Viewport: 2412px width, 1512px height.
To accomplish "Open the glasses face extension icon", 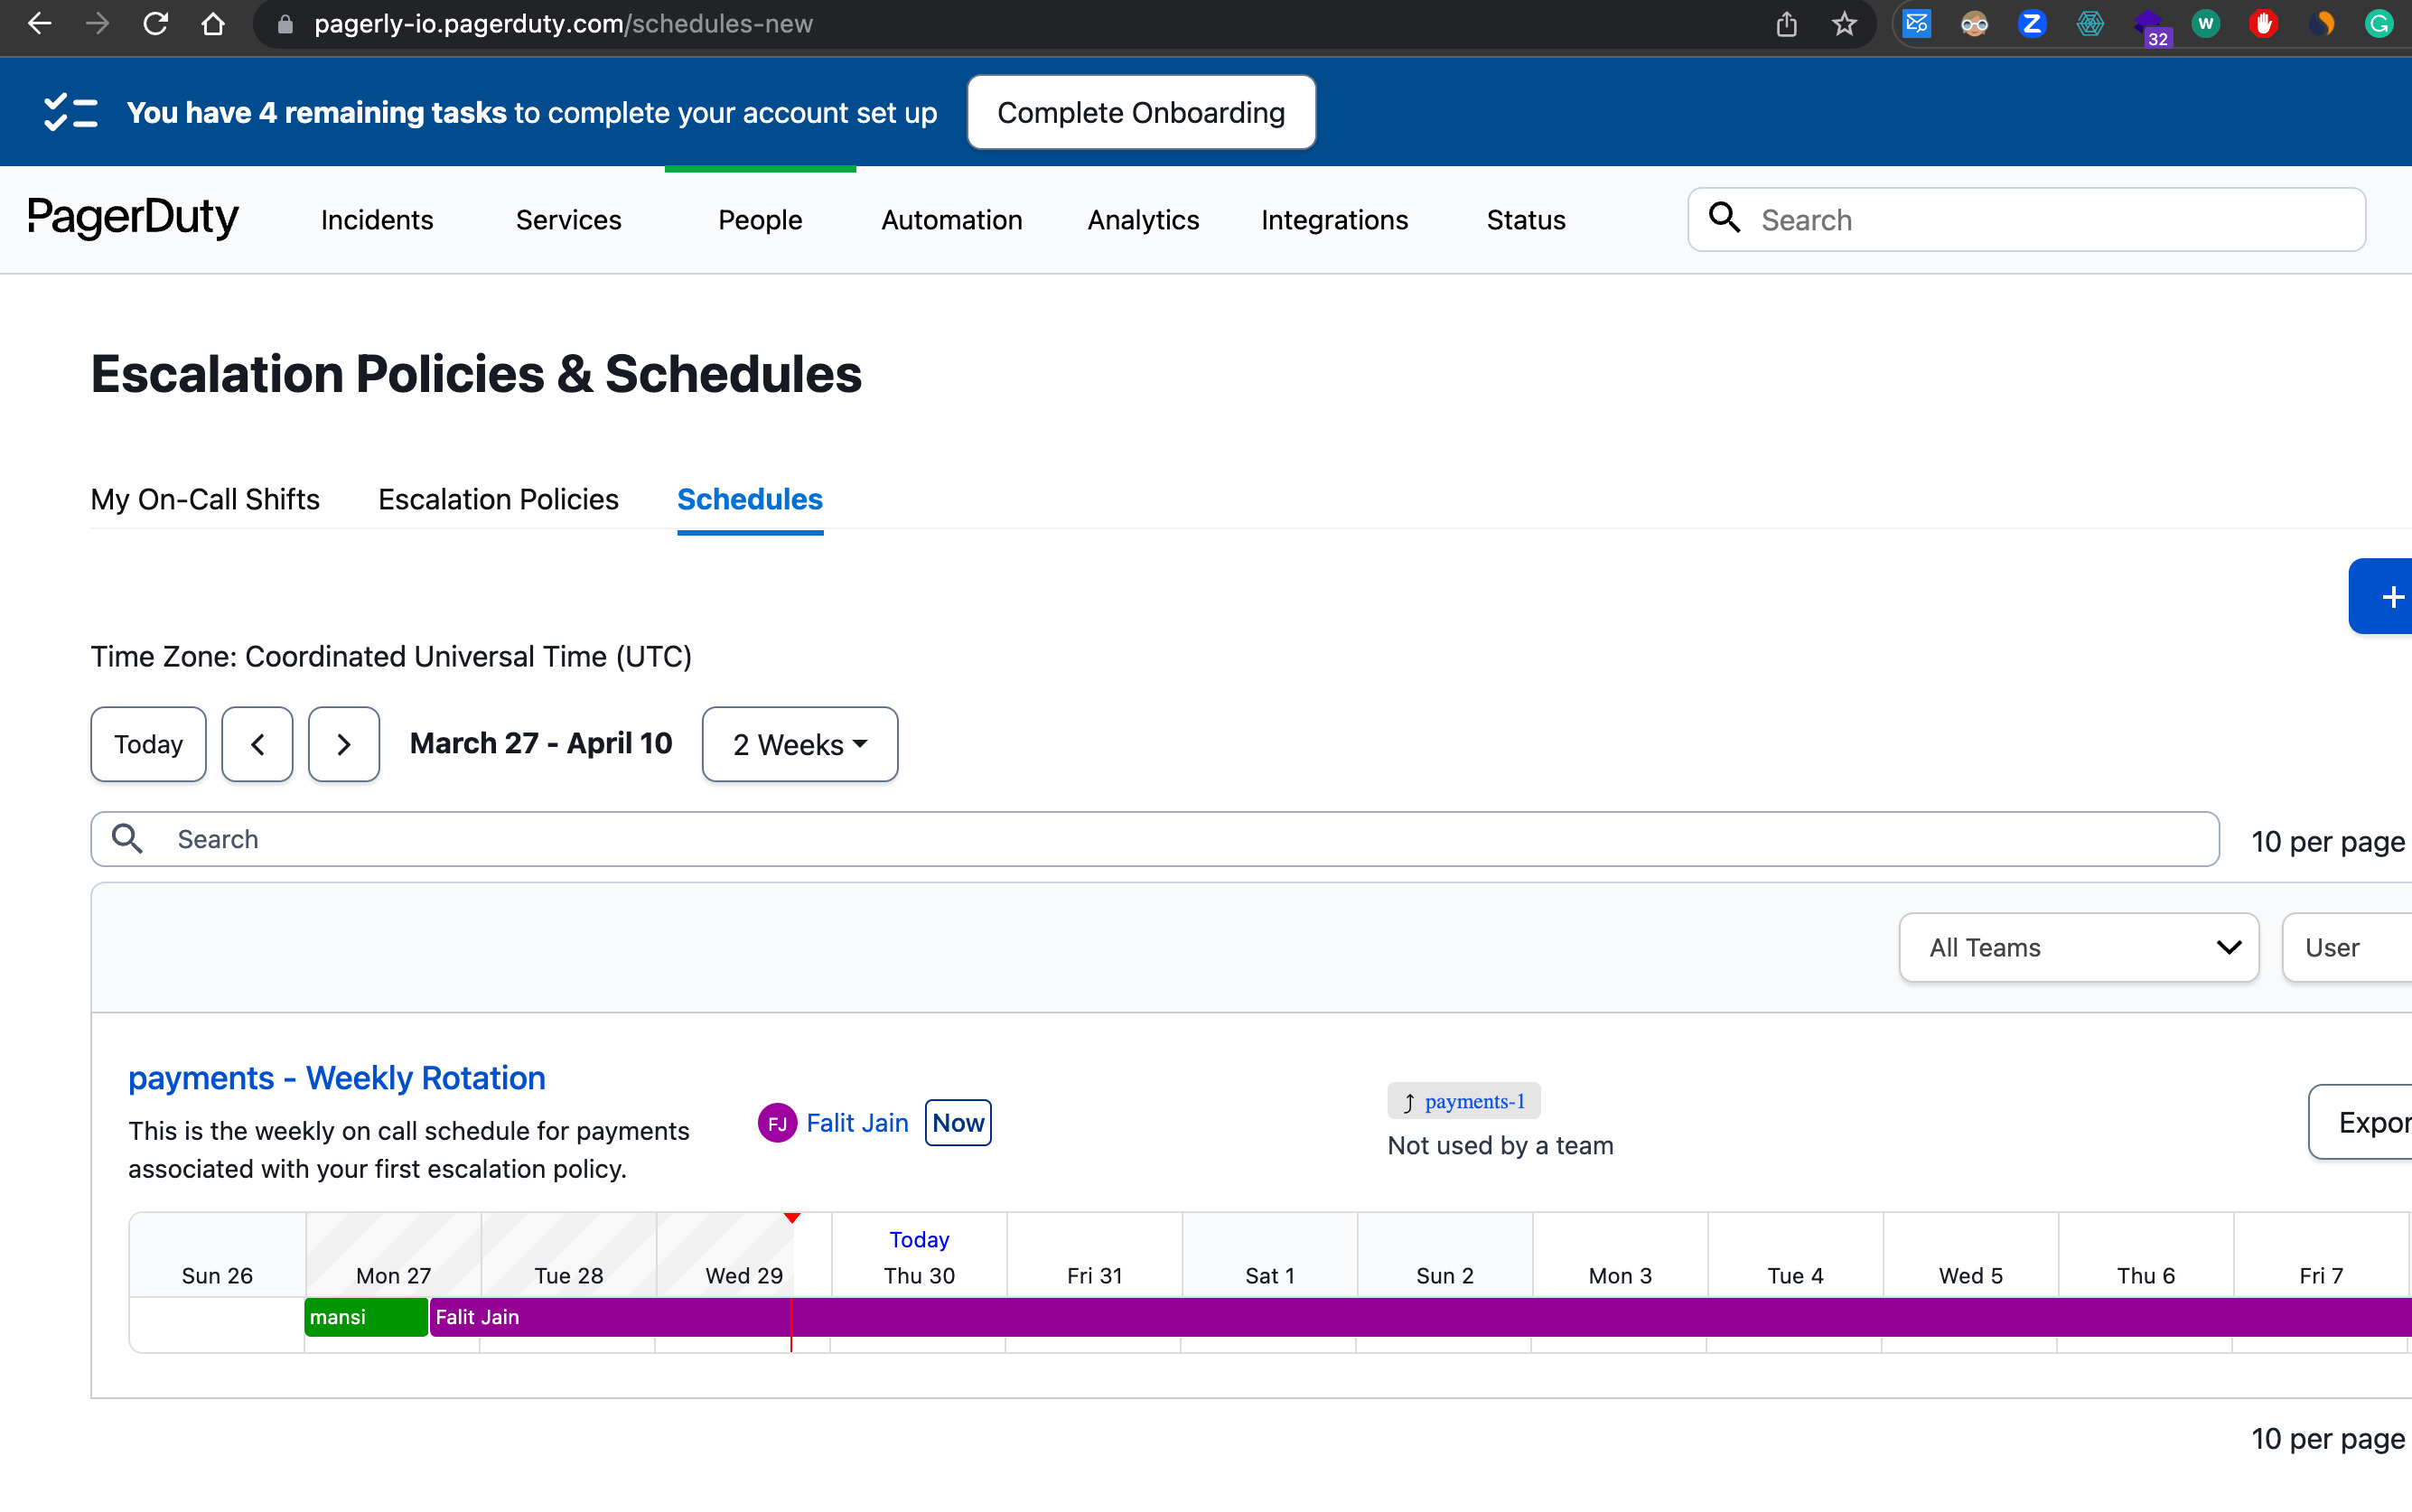I will [x=1974, y=23].
